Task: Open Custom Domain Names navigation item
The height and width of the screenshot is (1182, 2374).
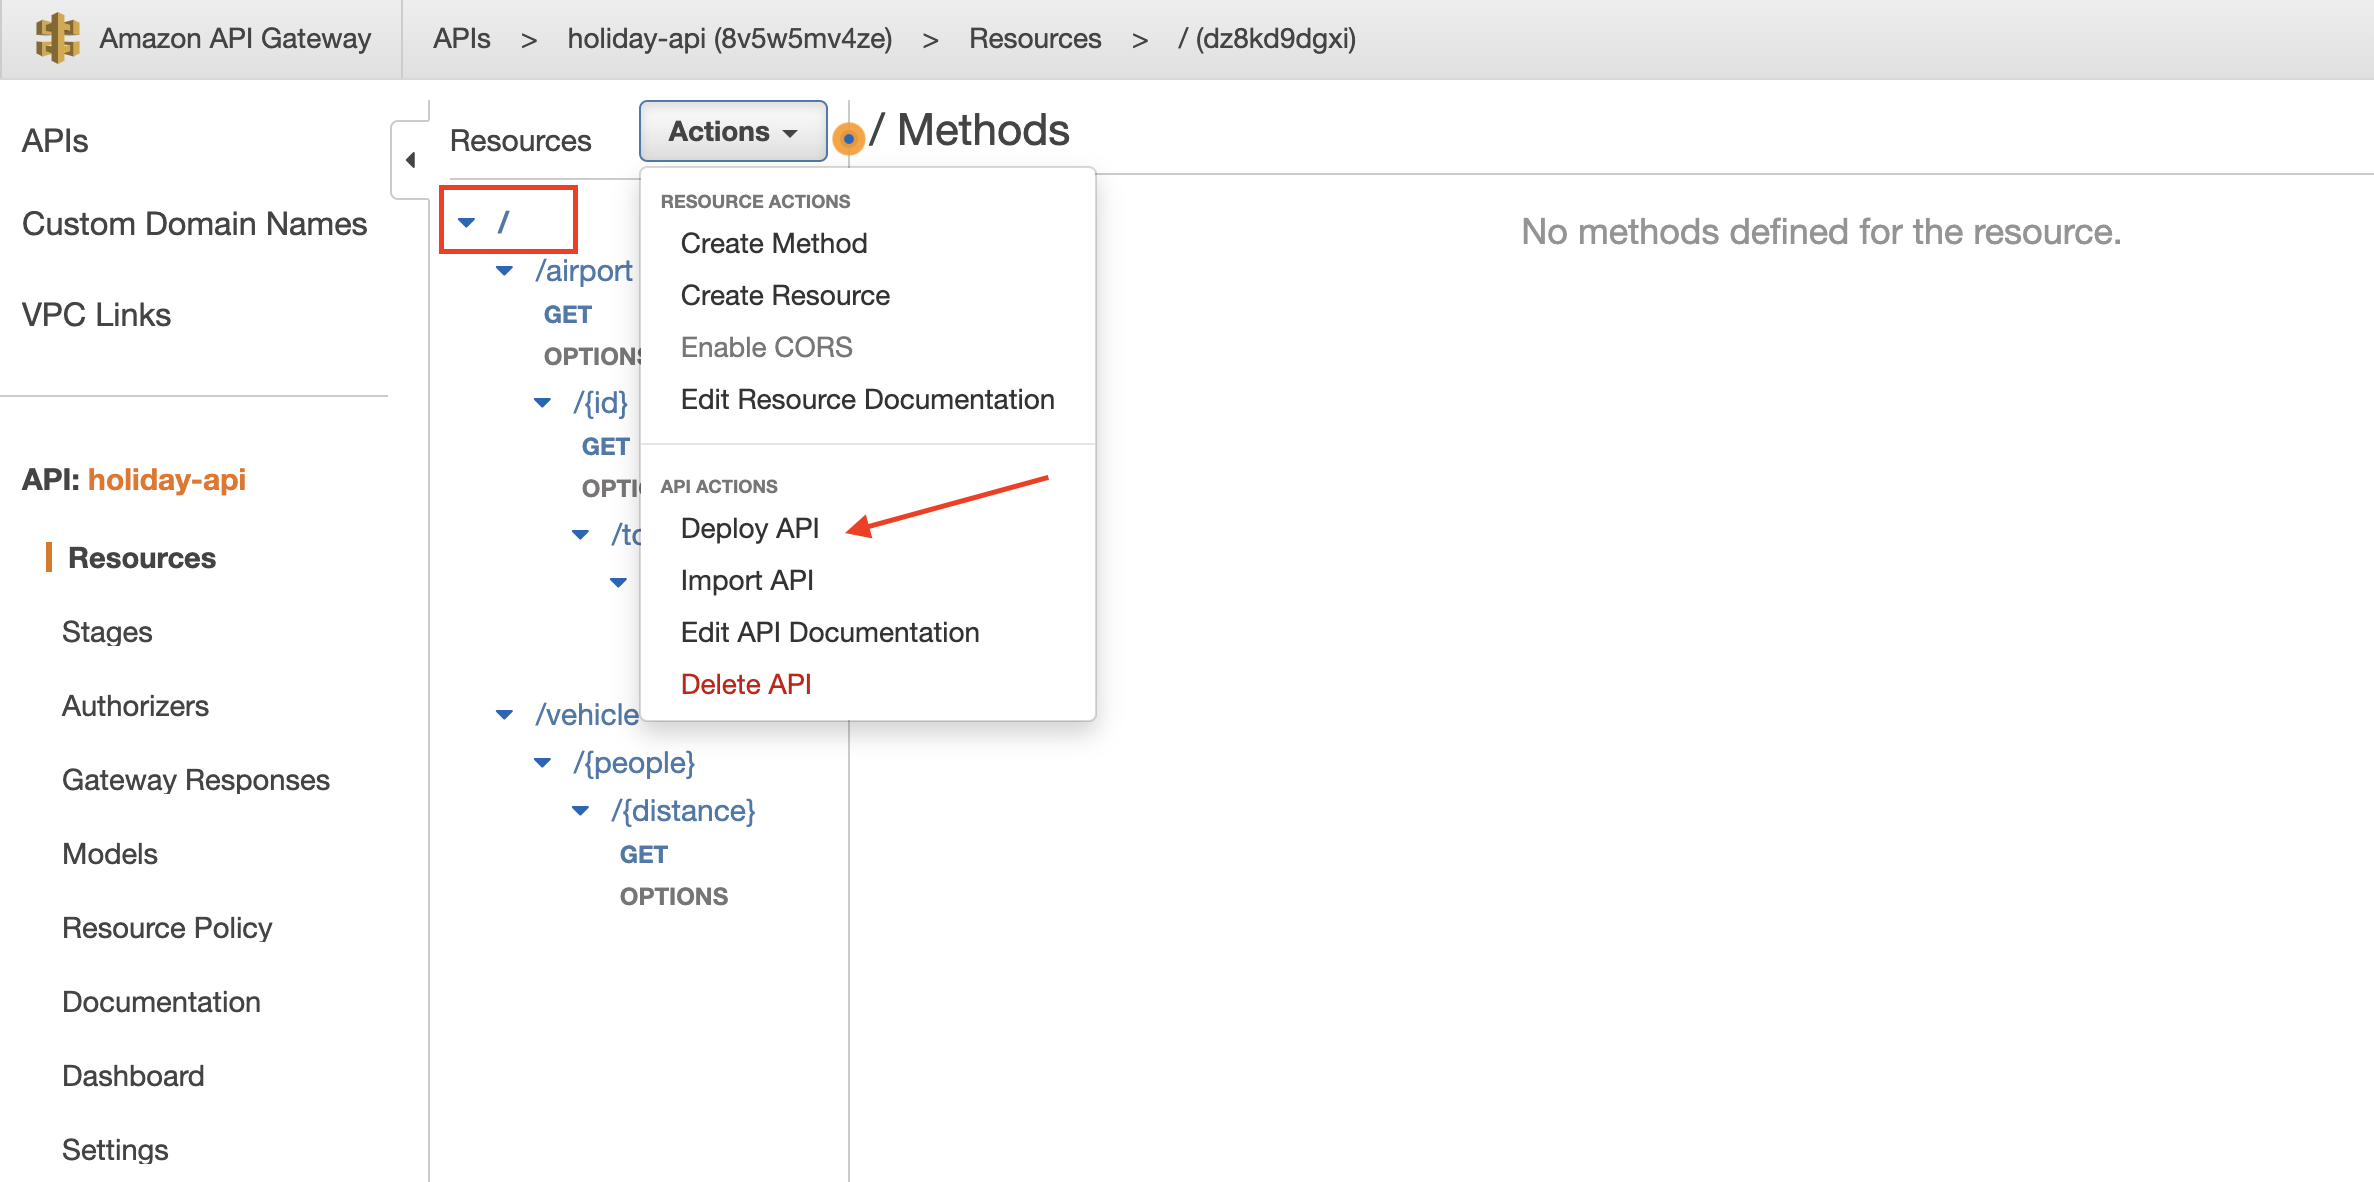Action: (x=194, y=224)
